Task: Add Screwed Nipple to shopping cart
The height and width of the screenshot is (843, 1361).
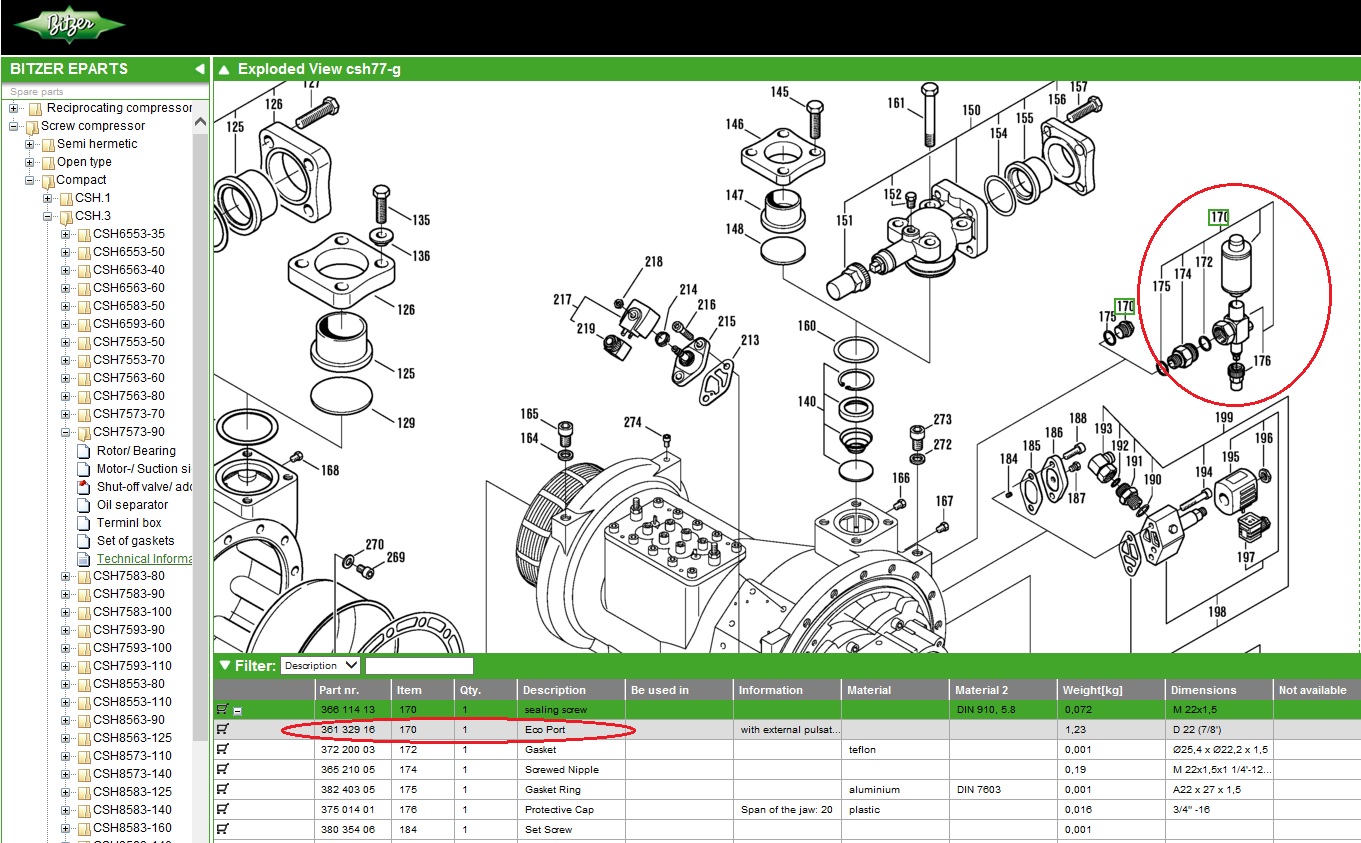Action: 222,769
